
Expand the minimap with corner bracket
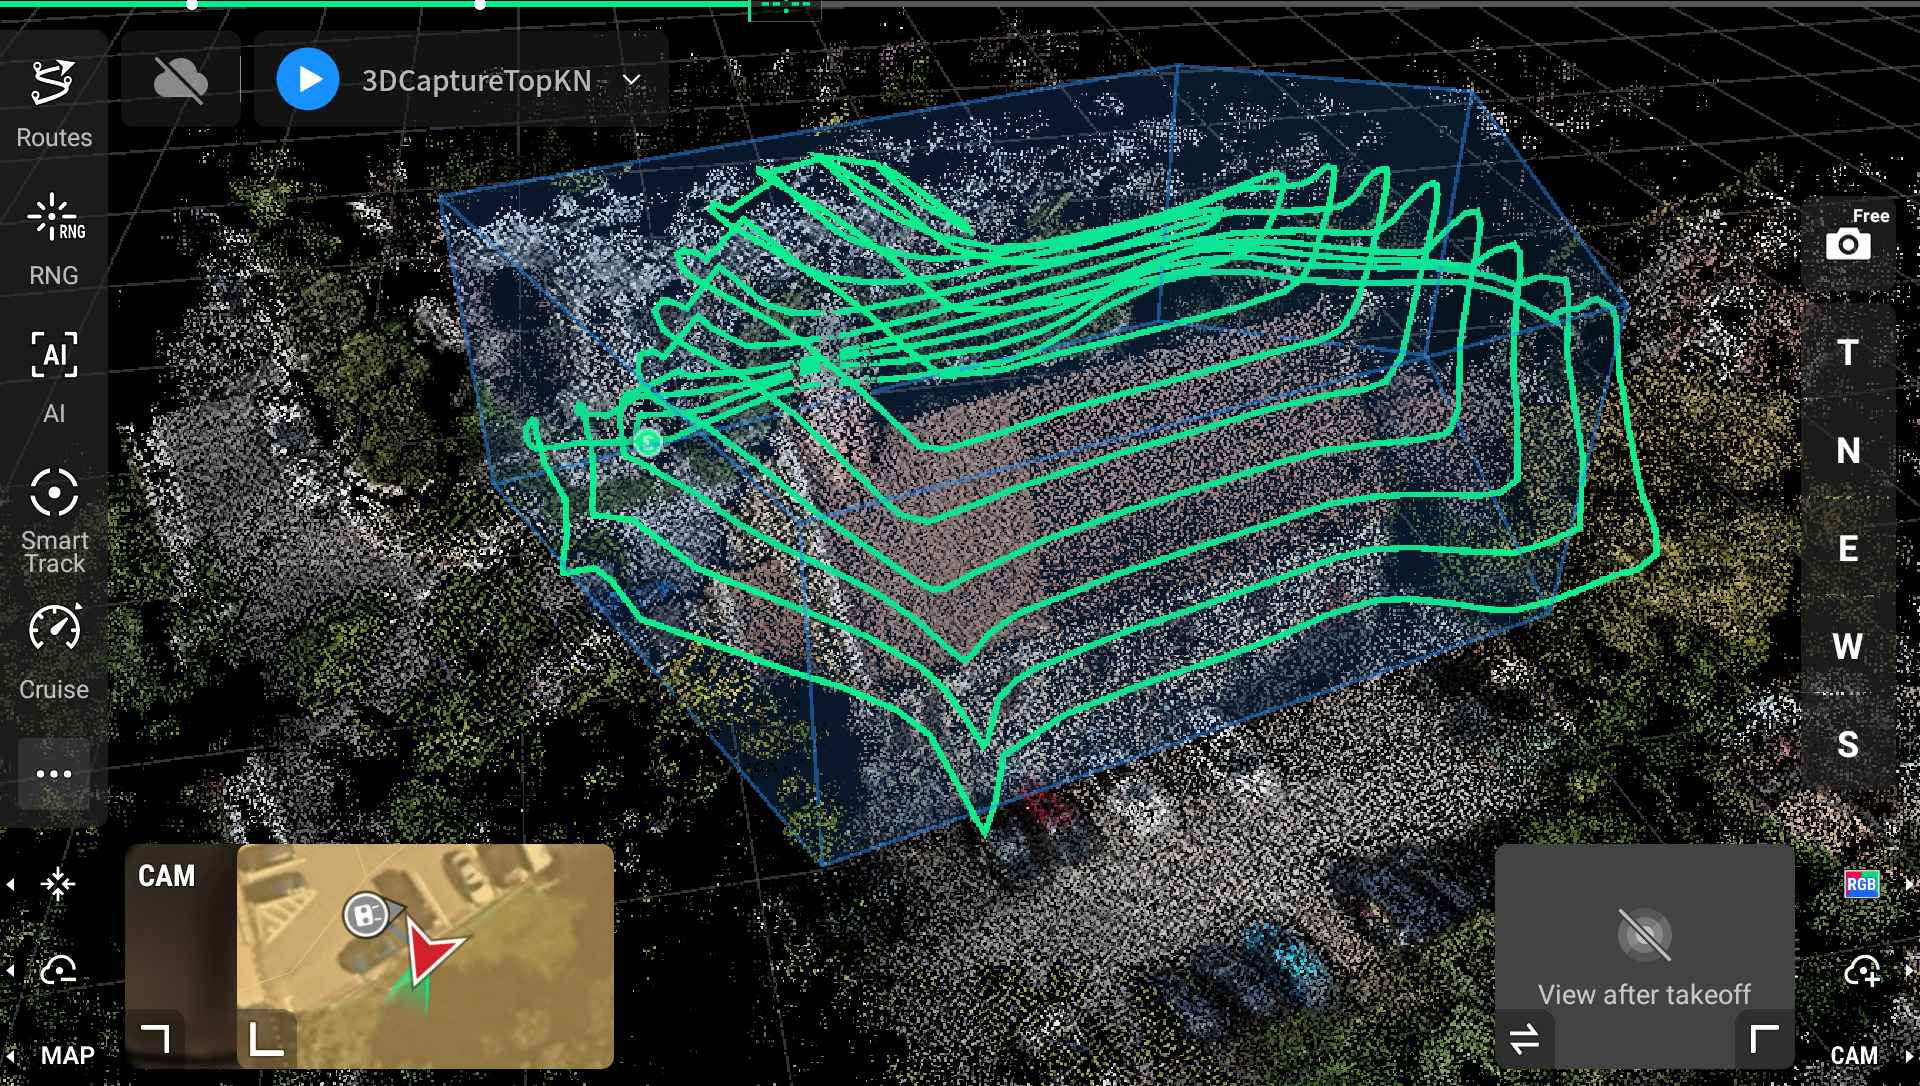coord(266,1038)
